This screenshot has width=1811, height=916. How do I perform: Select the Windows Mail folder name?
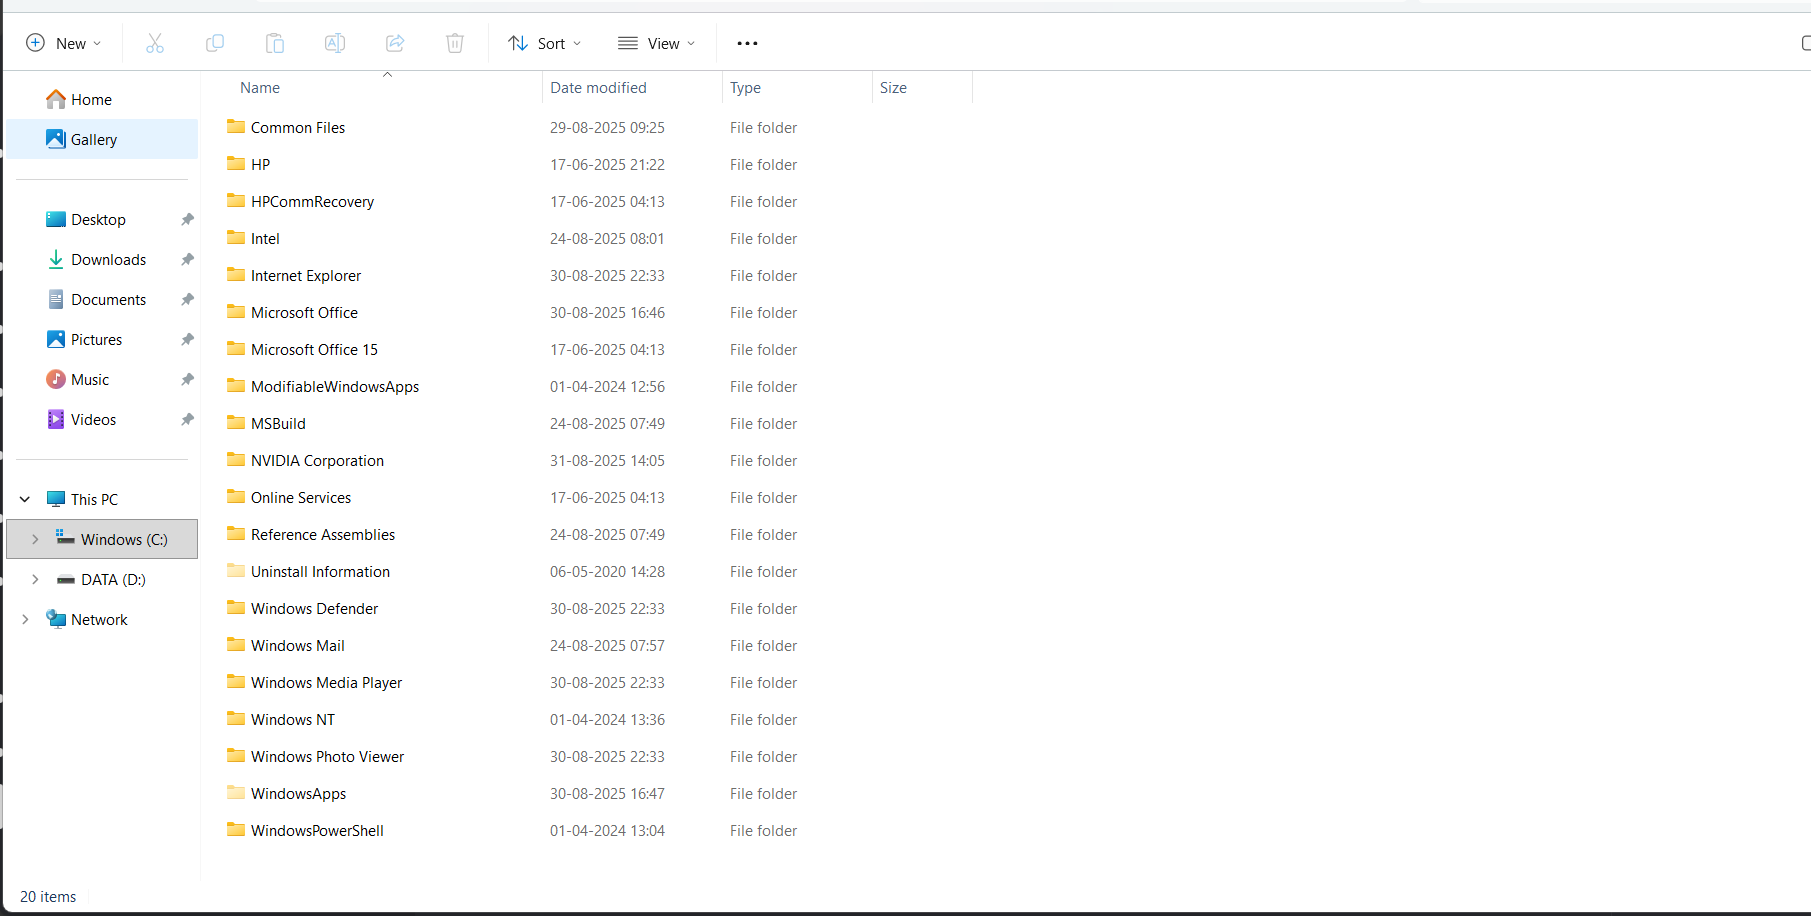(x=297, y=645)
